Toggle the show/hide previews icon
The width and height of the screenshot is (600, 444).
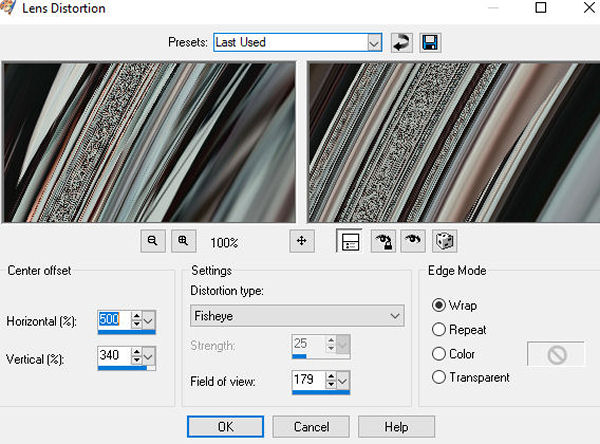click(x=349, y=241)
